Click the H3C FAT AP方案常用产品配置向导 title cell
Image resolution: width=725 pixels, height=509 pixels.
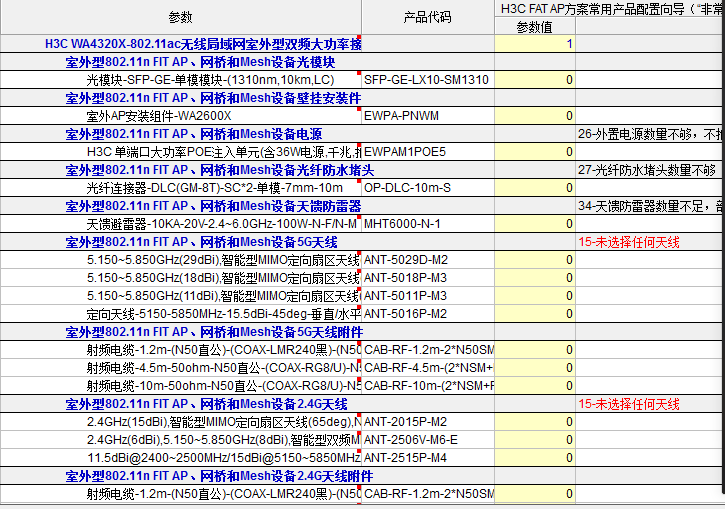point(609,9)
